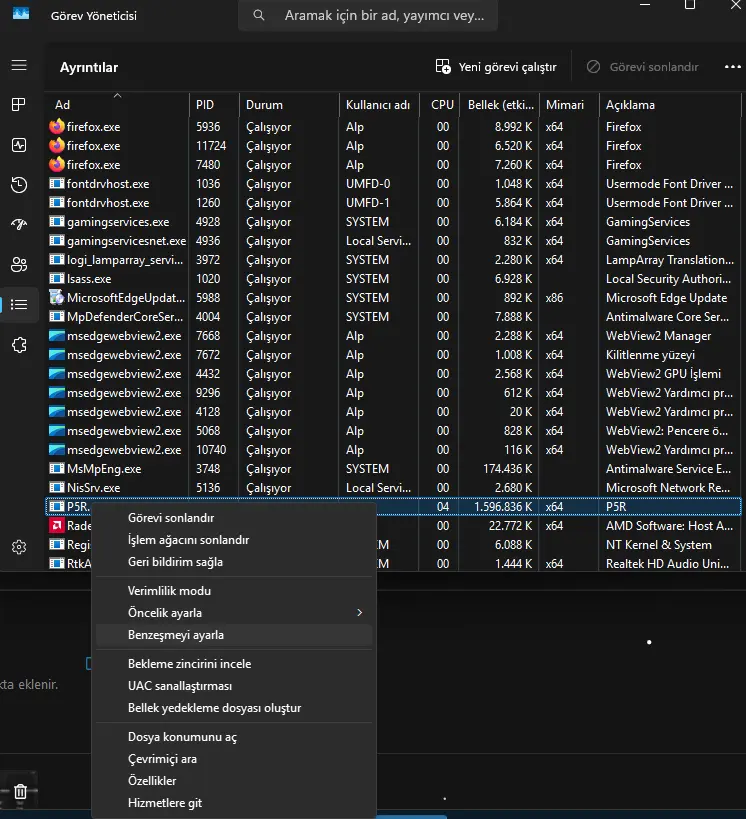Screen dimensions: 746x819
Task: Click the lsass.exe process icon
Action: (x=56, y=278)
